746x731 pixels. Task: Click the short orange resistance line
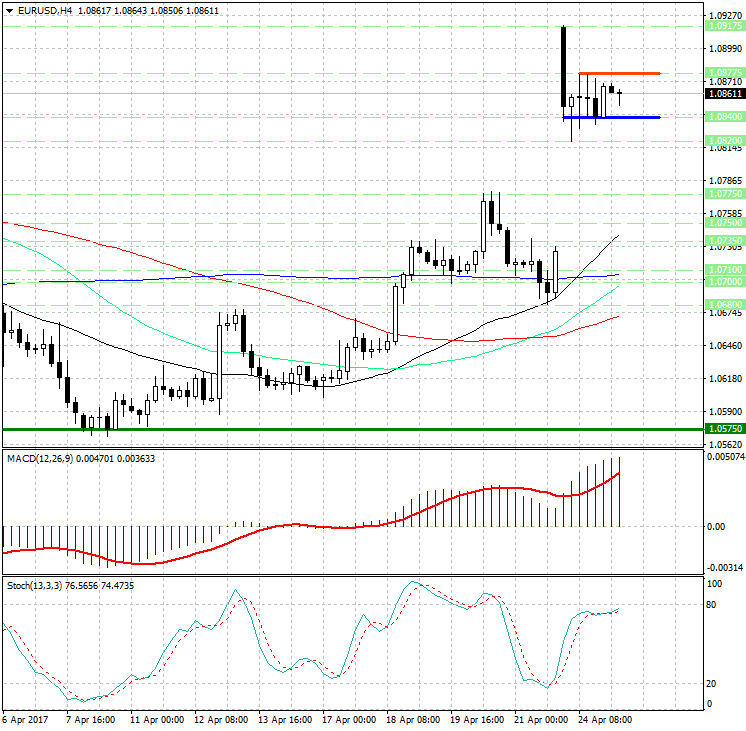tap(622, 73)
